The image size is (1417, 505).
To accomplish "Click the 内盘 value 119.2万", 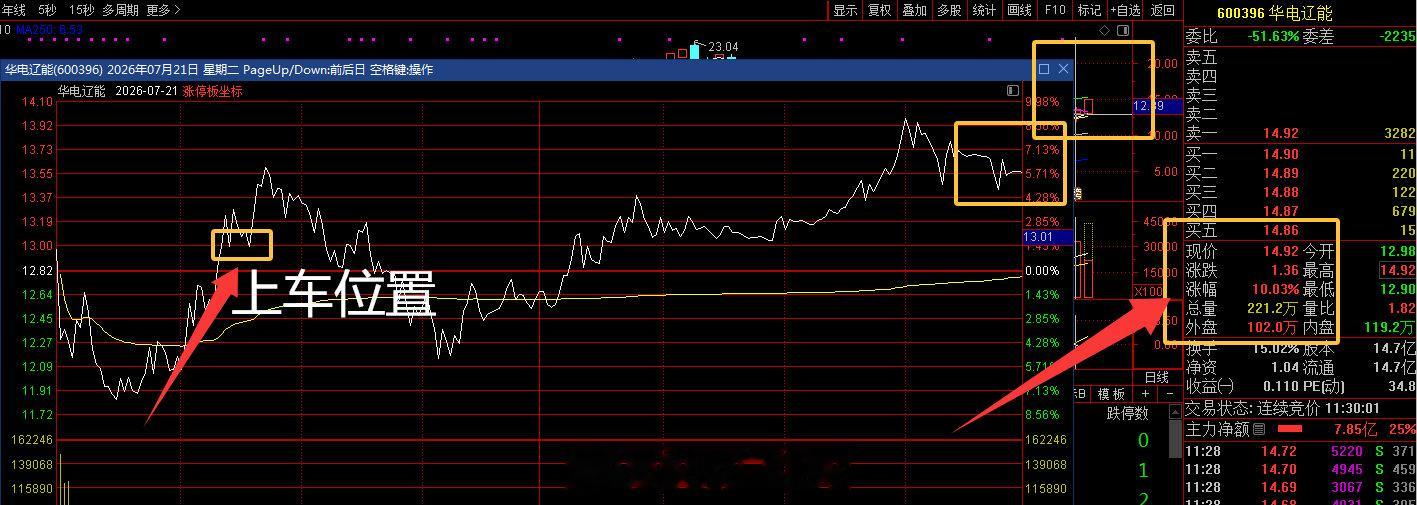I will click(x=1390, y=327).
